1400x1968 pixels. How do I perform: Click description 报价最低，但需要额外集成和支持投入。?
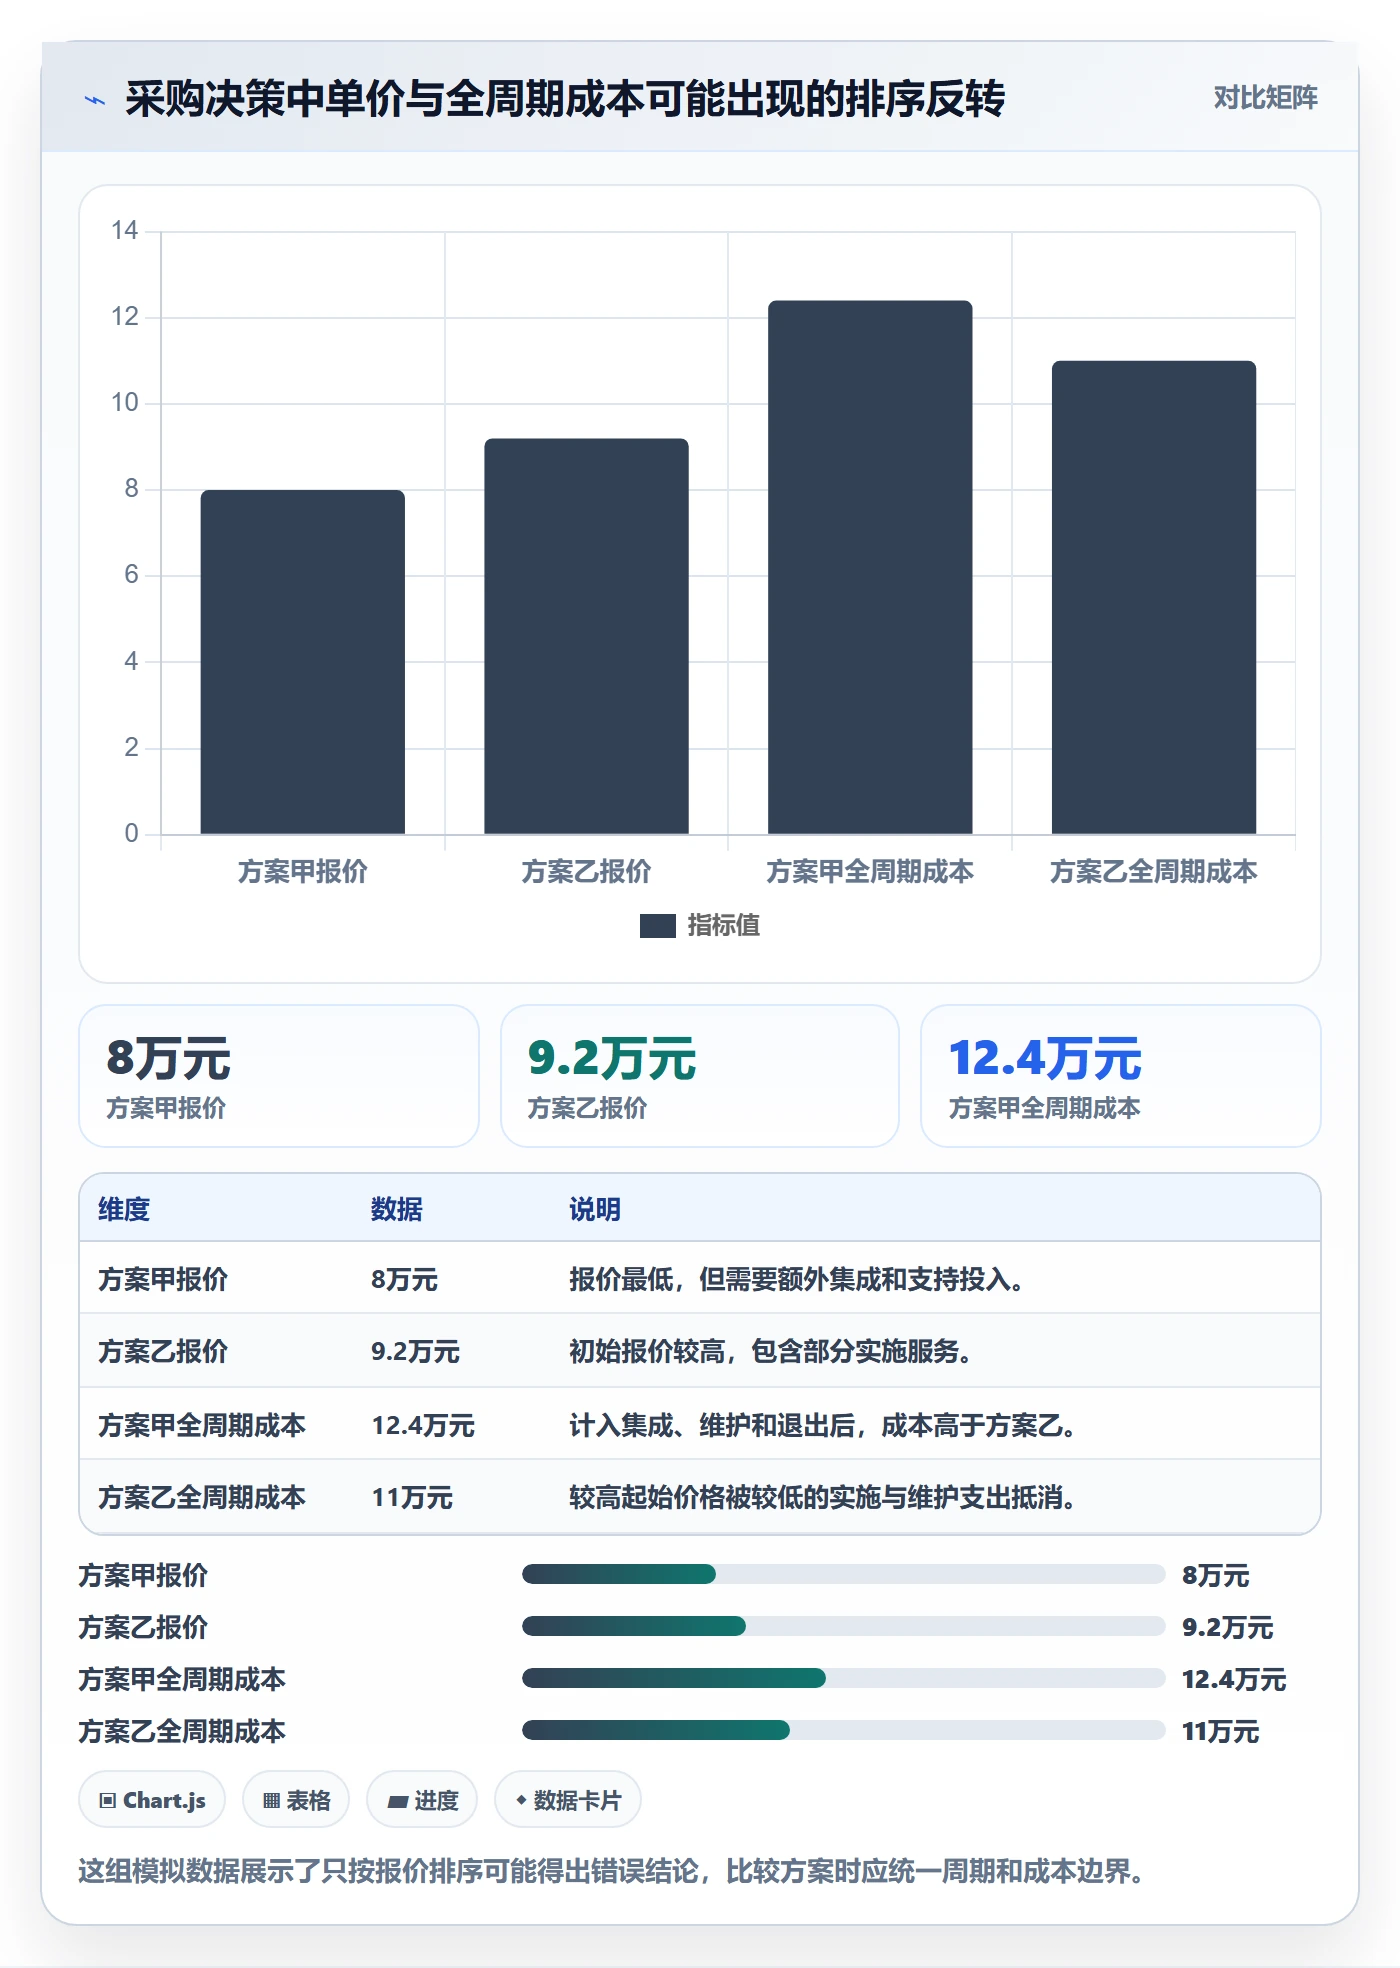point(796,1279)
